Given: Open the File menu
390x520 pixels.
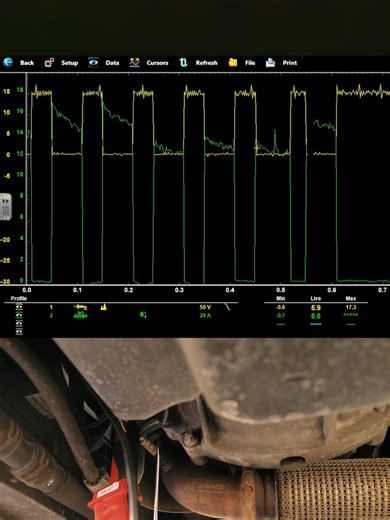Looking at the screenshot, I should (250, 63).
